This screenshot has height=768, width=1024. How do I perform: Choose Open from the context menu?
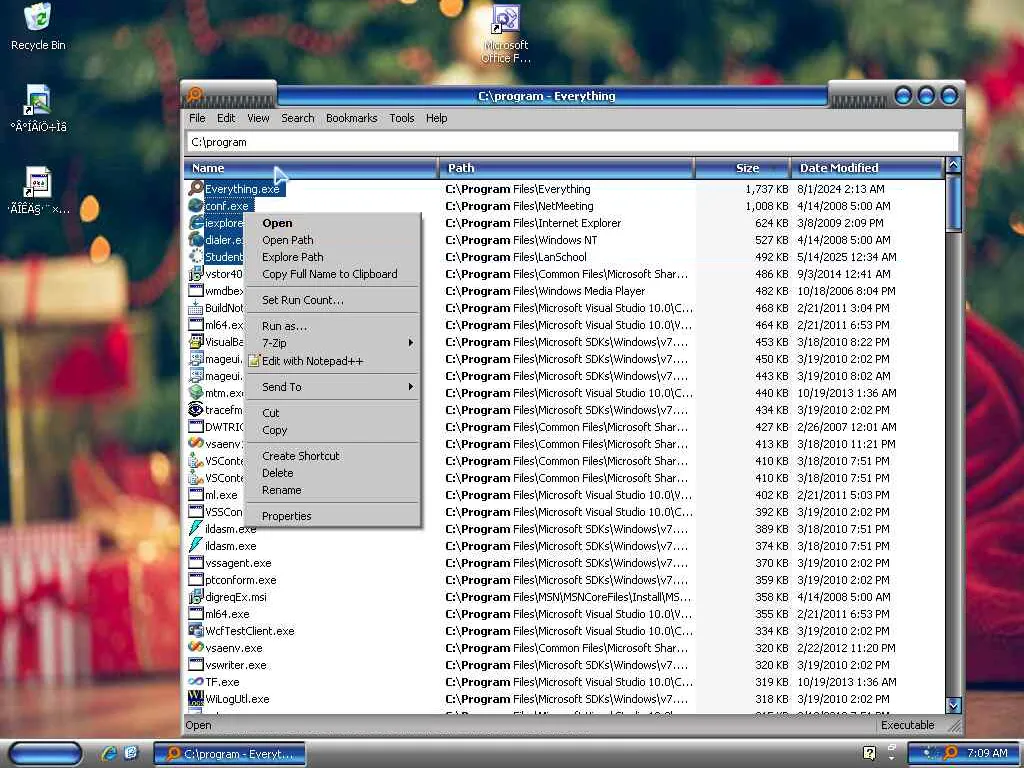coord(332,223)
